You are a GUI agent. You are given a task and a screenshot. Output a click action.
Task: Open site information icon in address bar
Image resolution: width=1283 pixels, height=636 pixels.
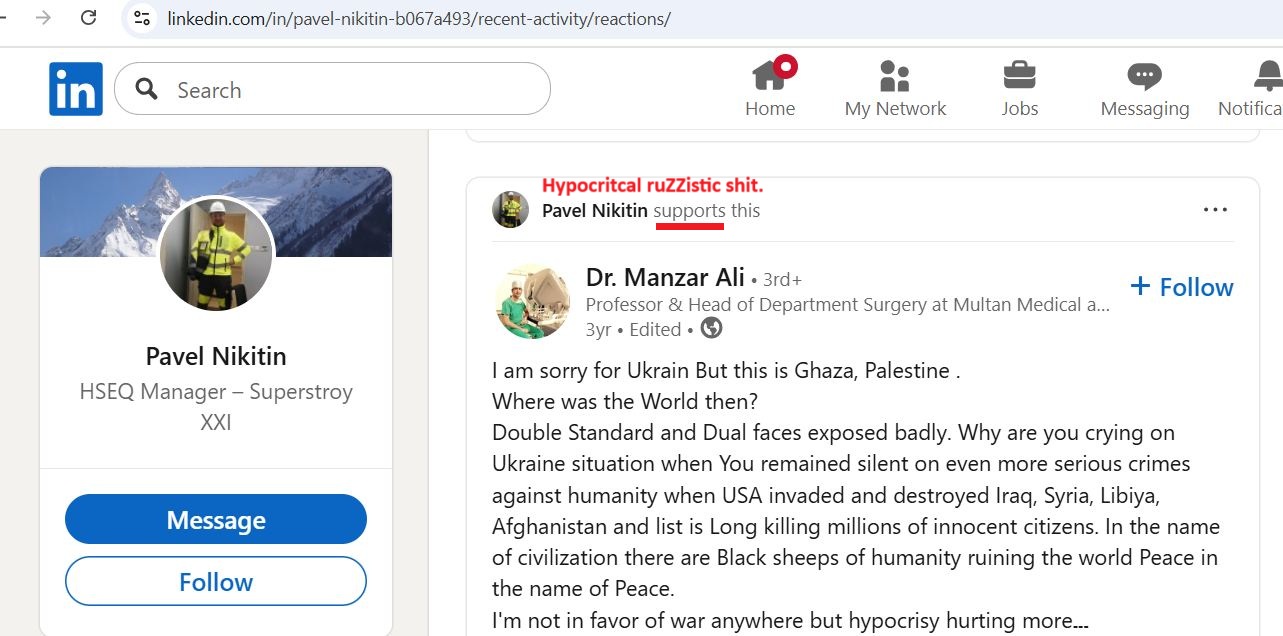click(x=142, y=18)
